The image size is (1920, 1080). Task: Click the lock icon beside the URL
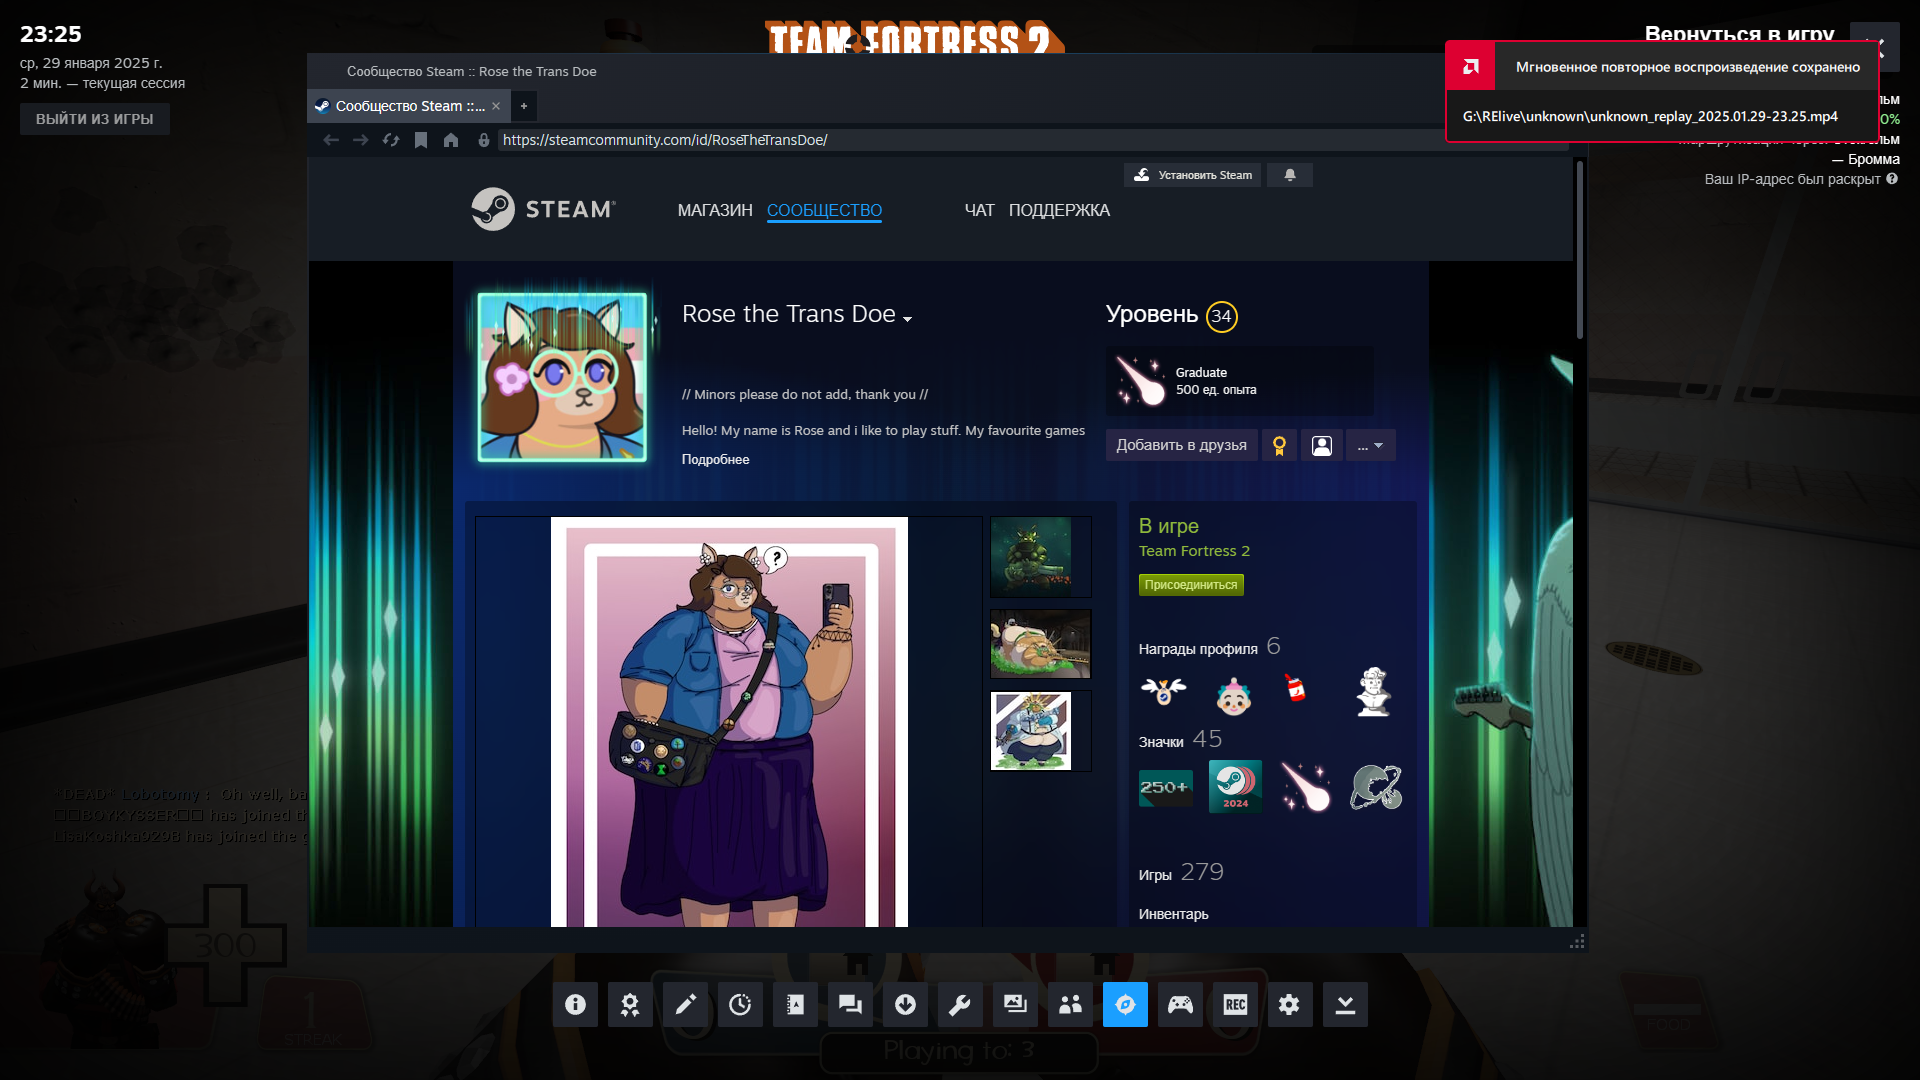484,140
